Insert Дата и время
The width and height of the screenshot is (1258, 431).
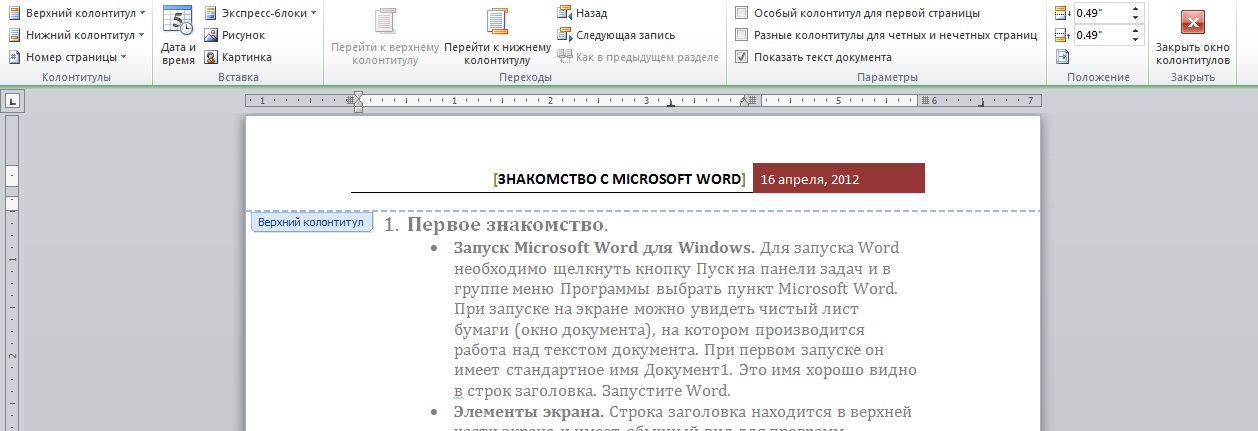178,35
